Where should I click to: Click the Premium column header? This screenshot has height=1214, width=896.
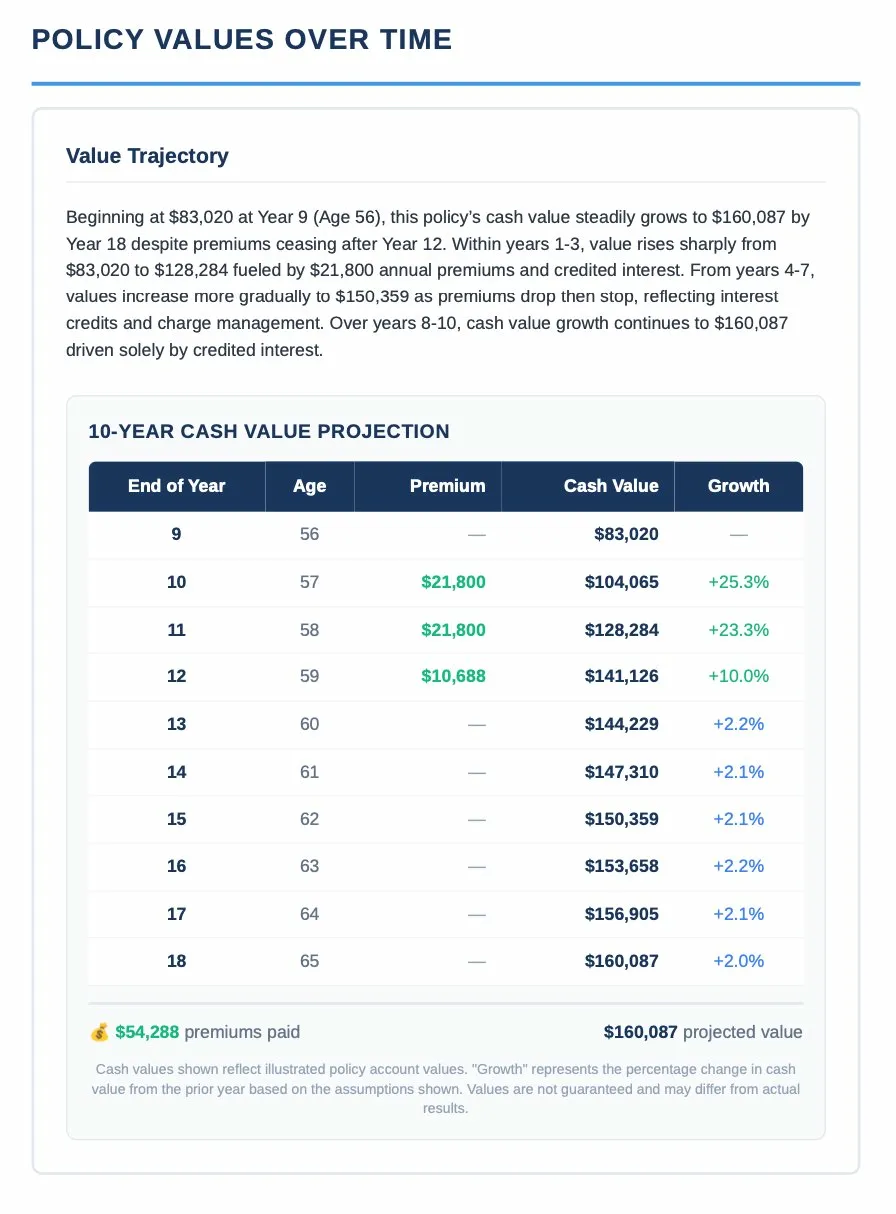coord(447,486)
